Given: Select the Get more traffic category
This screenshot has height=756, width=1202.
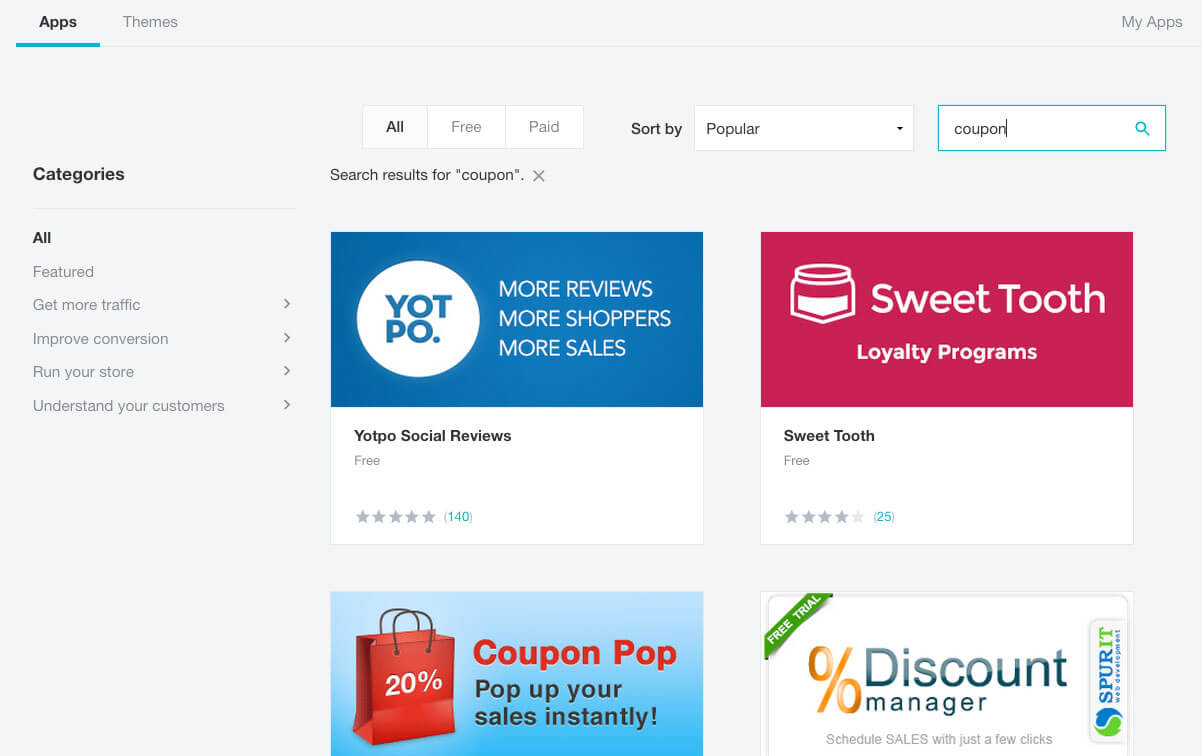Looking at the screenshot, I should tap(87, 305).
